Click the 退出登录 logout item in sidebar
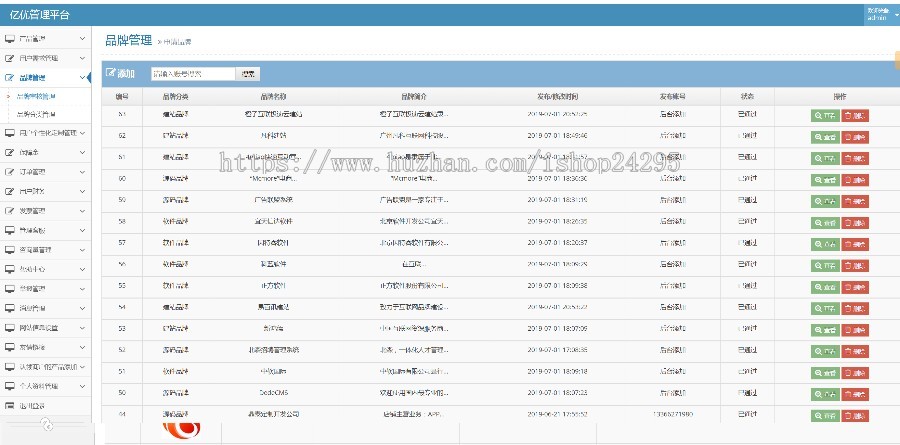The height and width of the screenshot is (445, 900). (32, 406)
